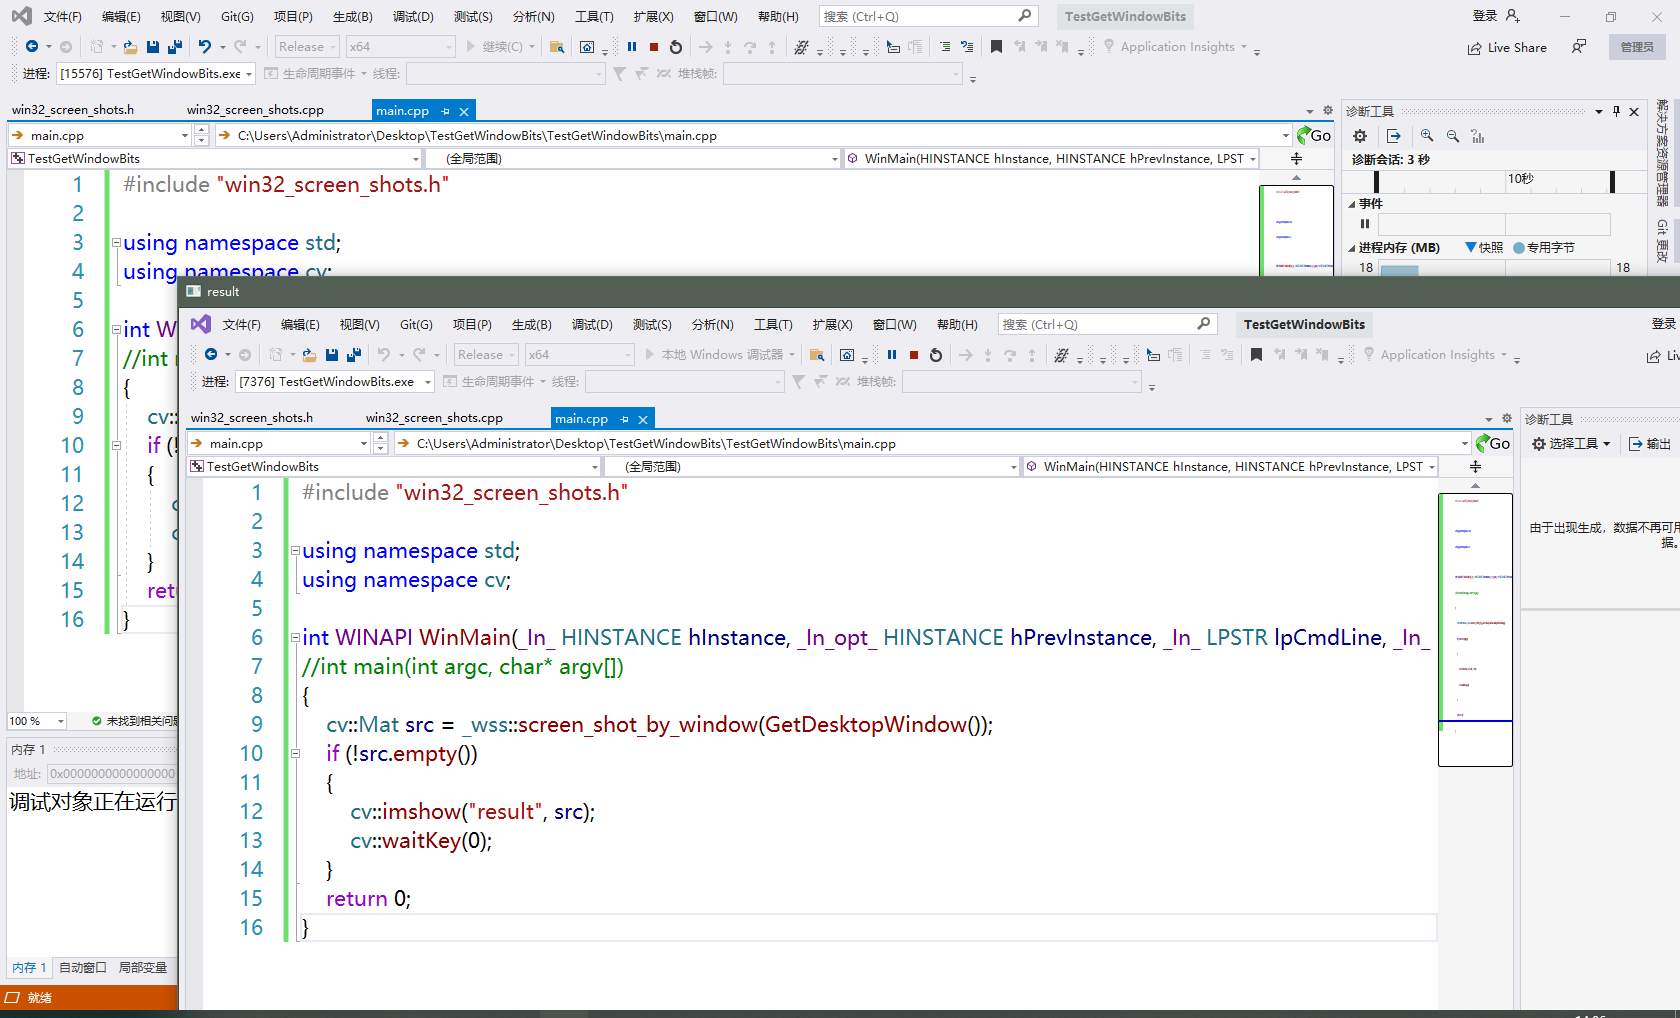Click the Live Share button
Image resolution: width=1680 pixels, height=1018 pixels.
[x=1507, y=46]
